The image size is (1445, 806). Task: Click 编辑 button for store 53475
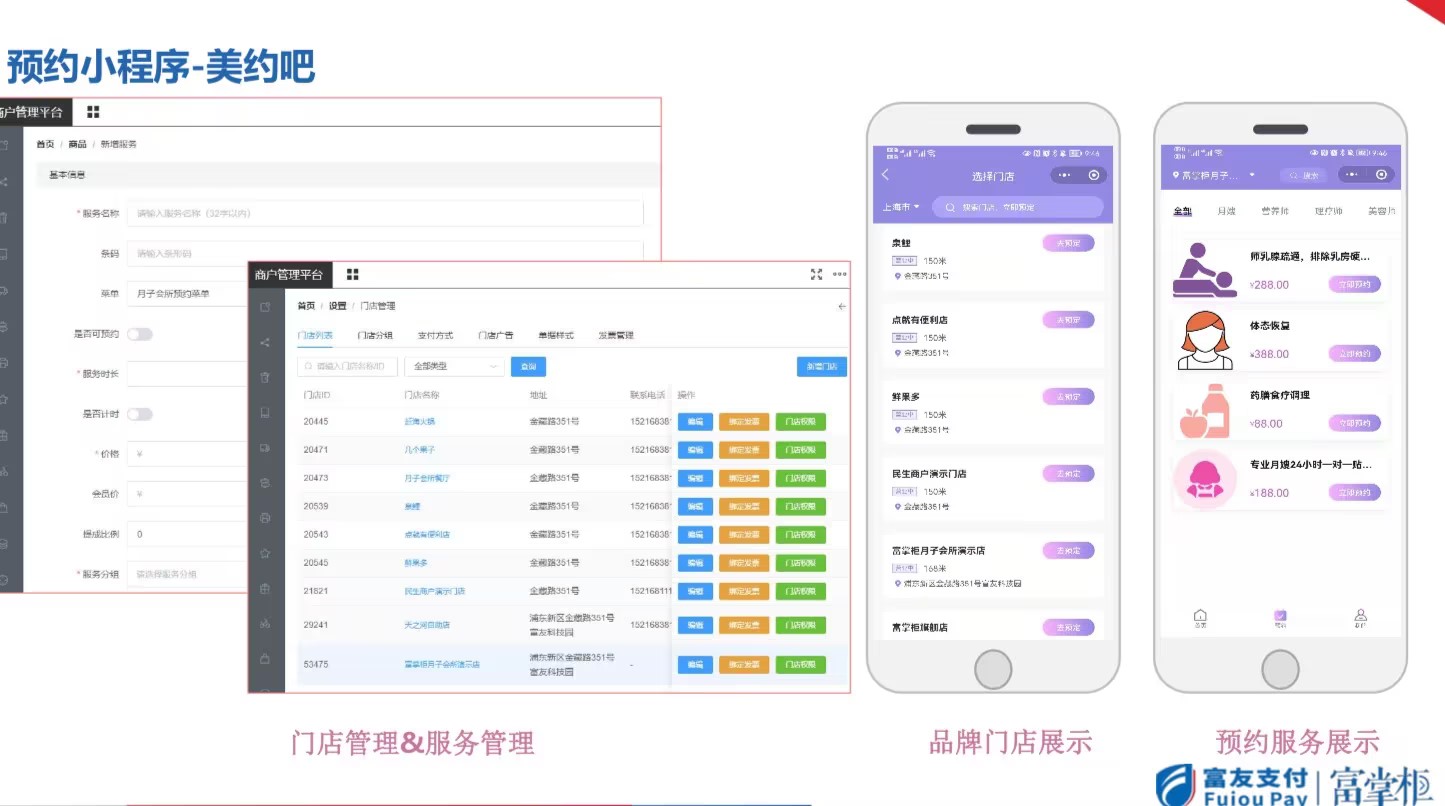click(x=695, y=664)
